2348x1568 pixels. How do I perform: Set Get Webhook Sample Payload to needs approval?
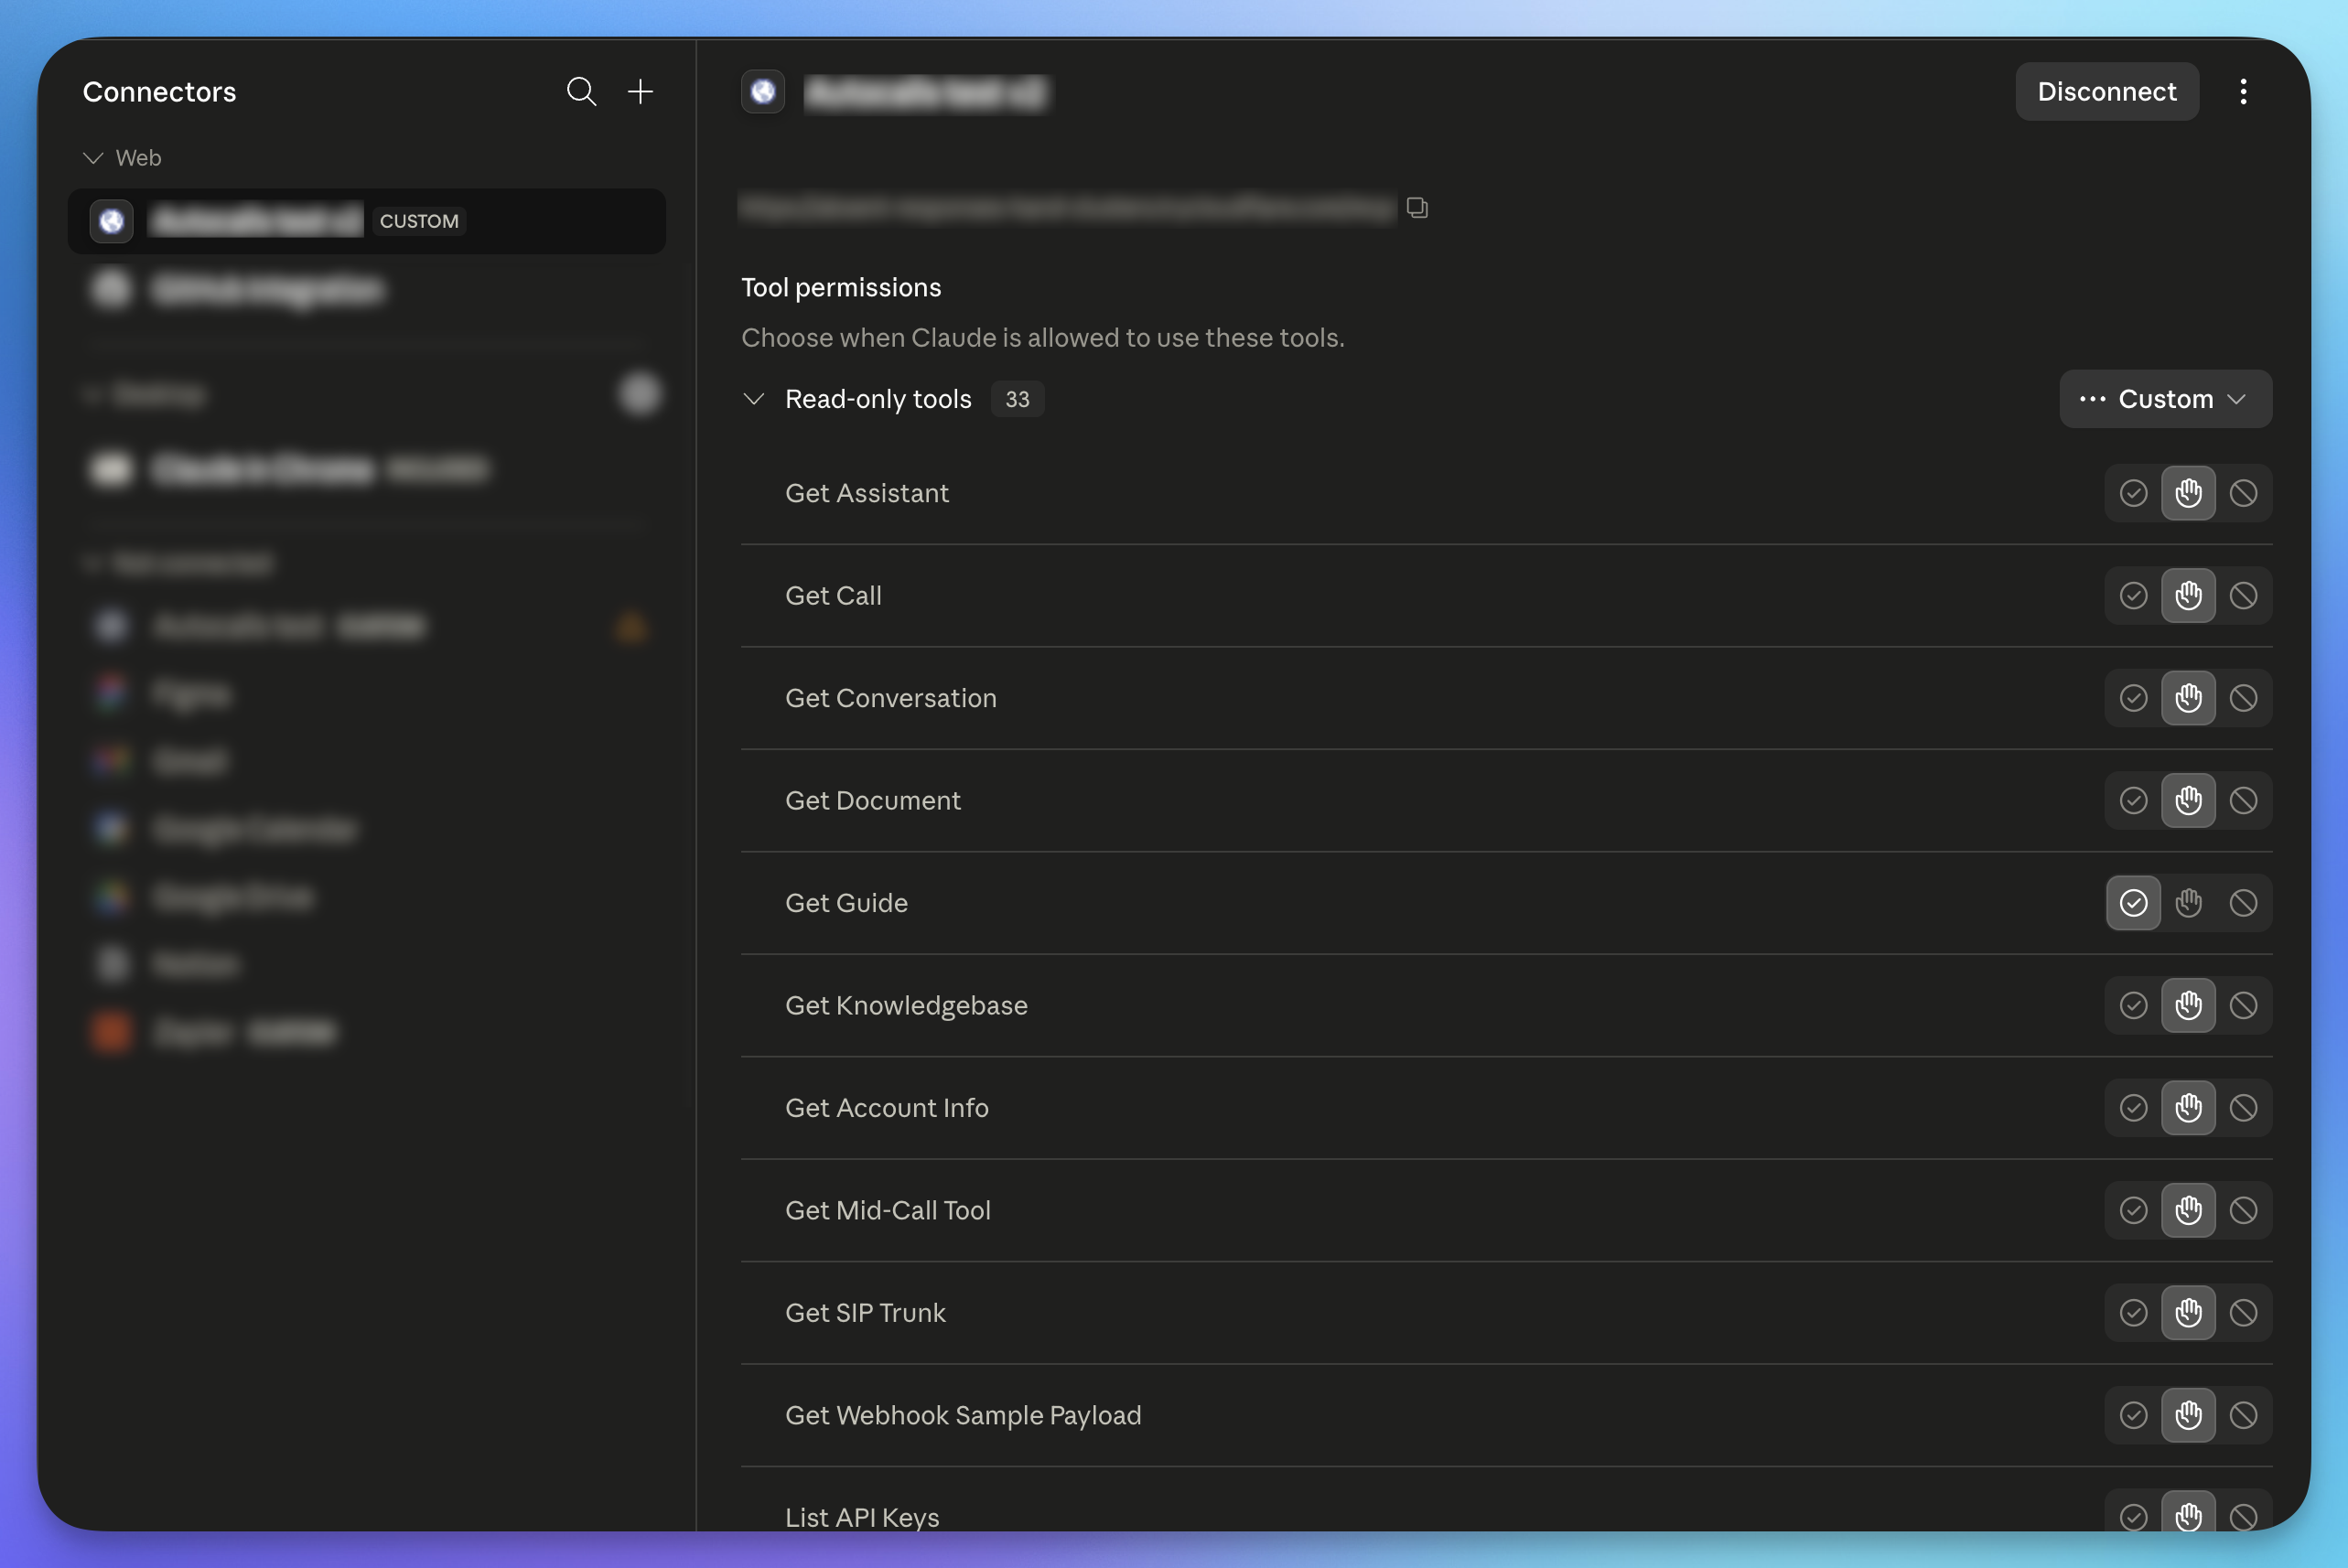pyautogui.click(x=2188, y=1416)
